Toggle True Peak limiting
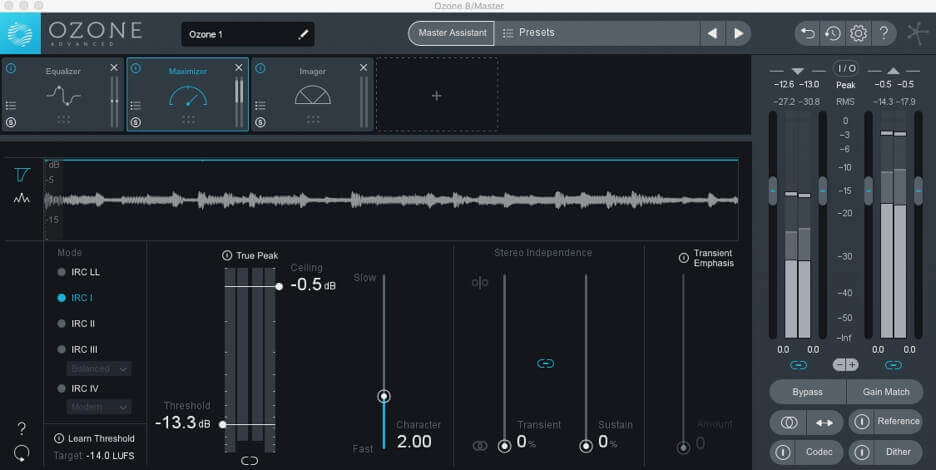 click(227, 256)
